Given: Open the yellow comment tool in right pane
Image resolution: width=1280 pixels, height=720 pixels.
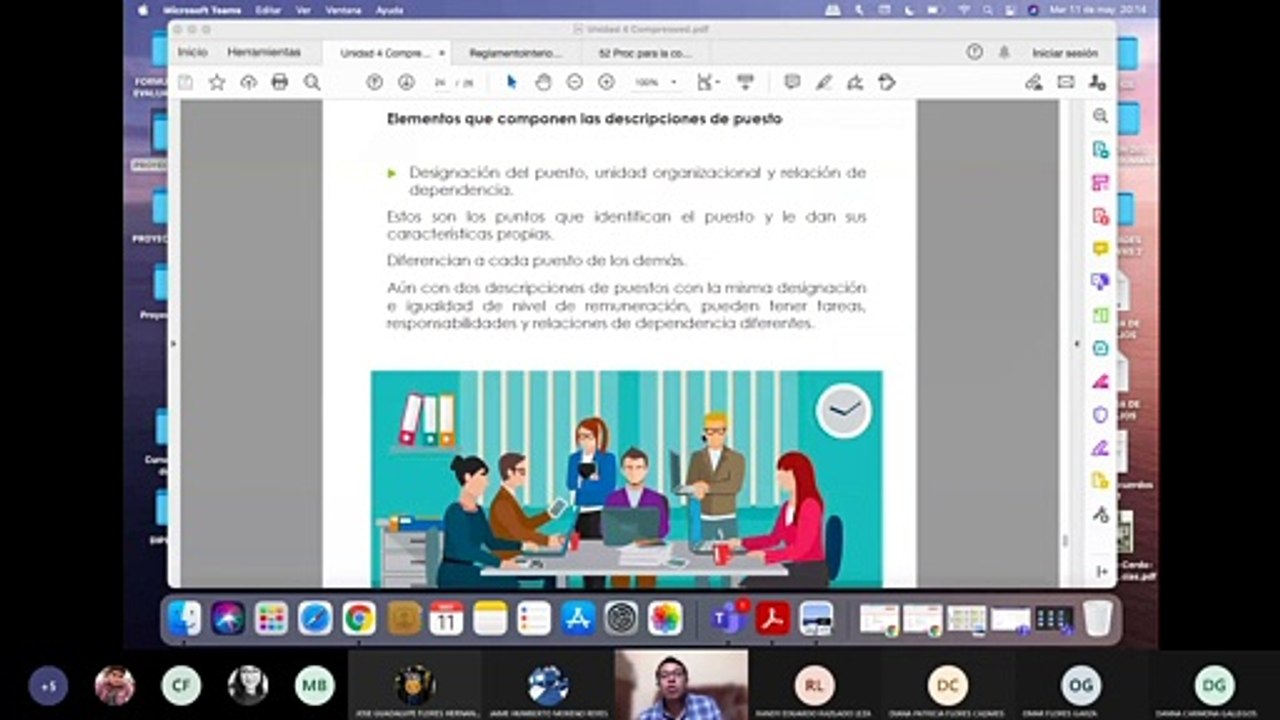Looking at the screenshot, I should (x=1100, y=248).
